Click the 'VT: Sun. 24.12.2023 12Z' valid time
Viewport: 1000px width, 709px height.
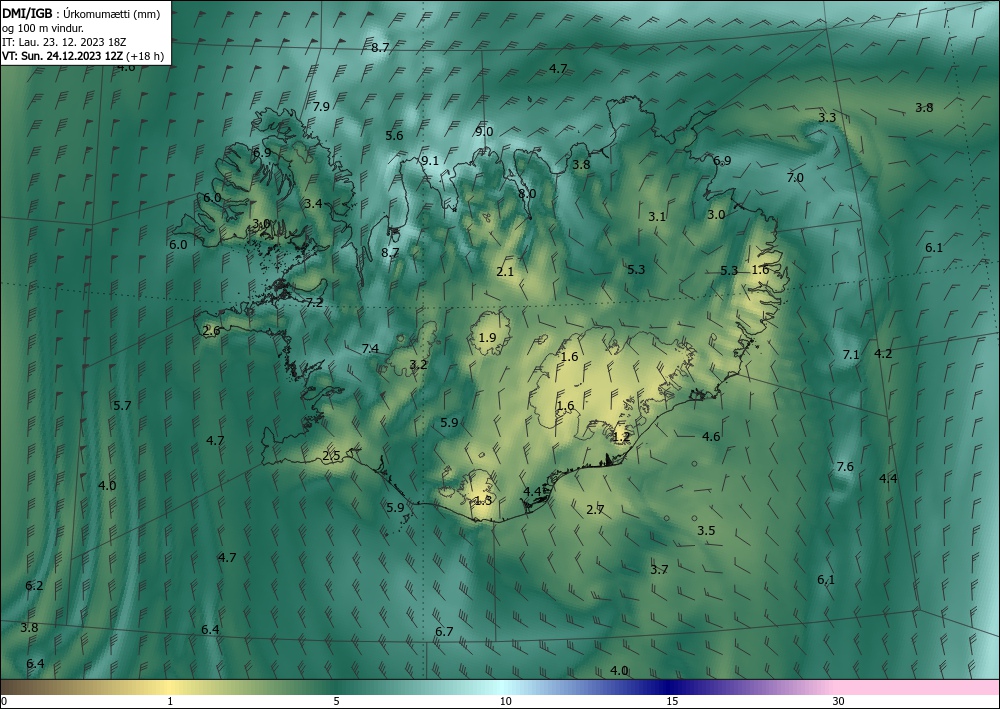coord(62,56)
